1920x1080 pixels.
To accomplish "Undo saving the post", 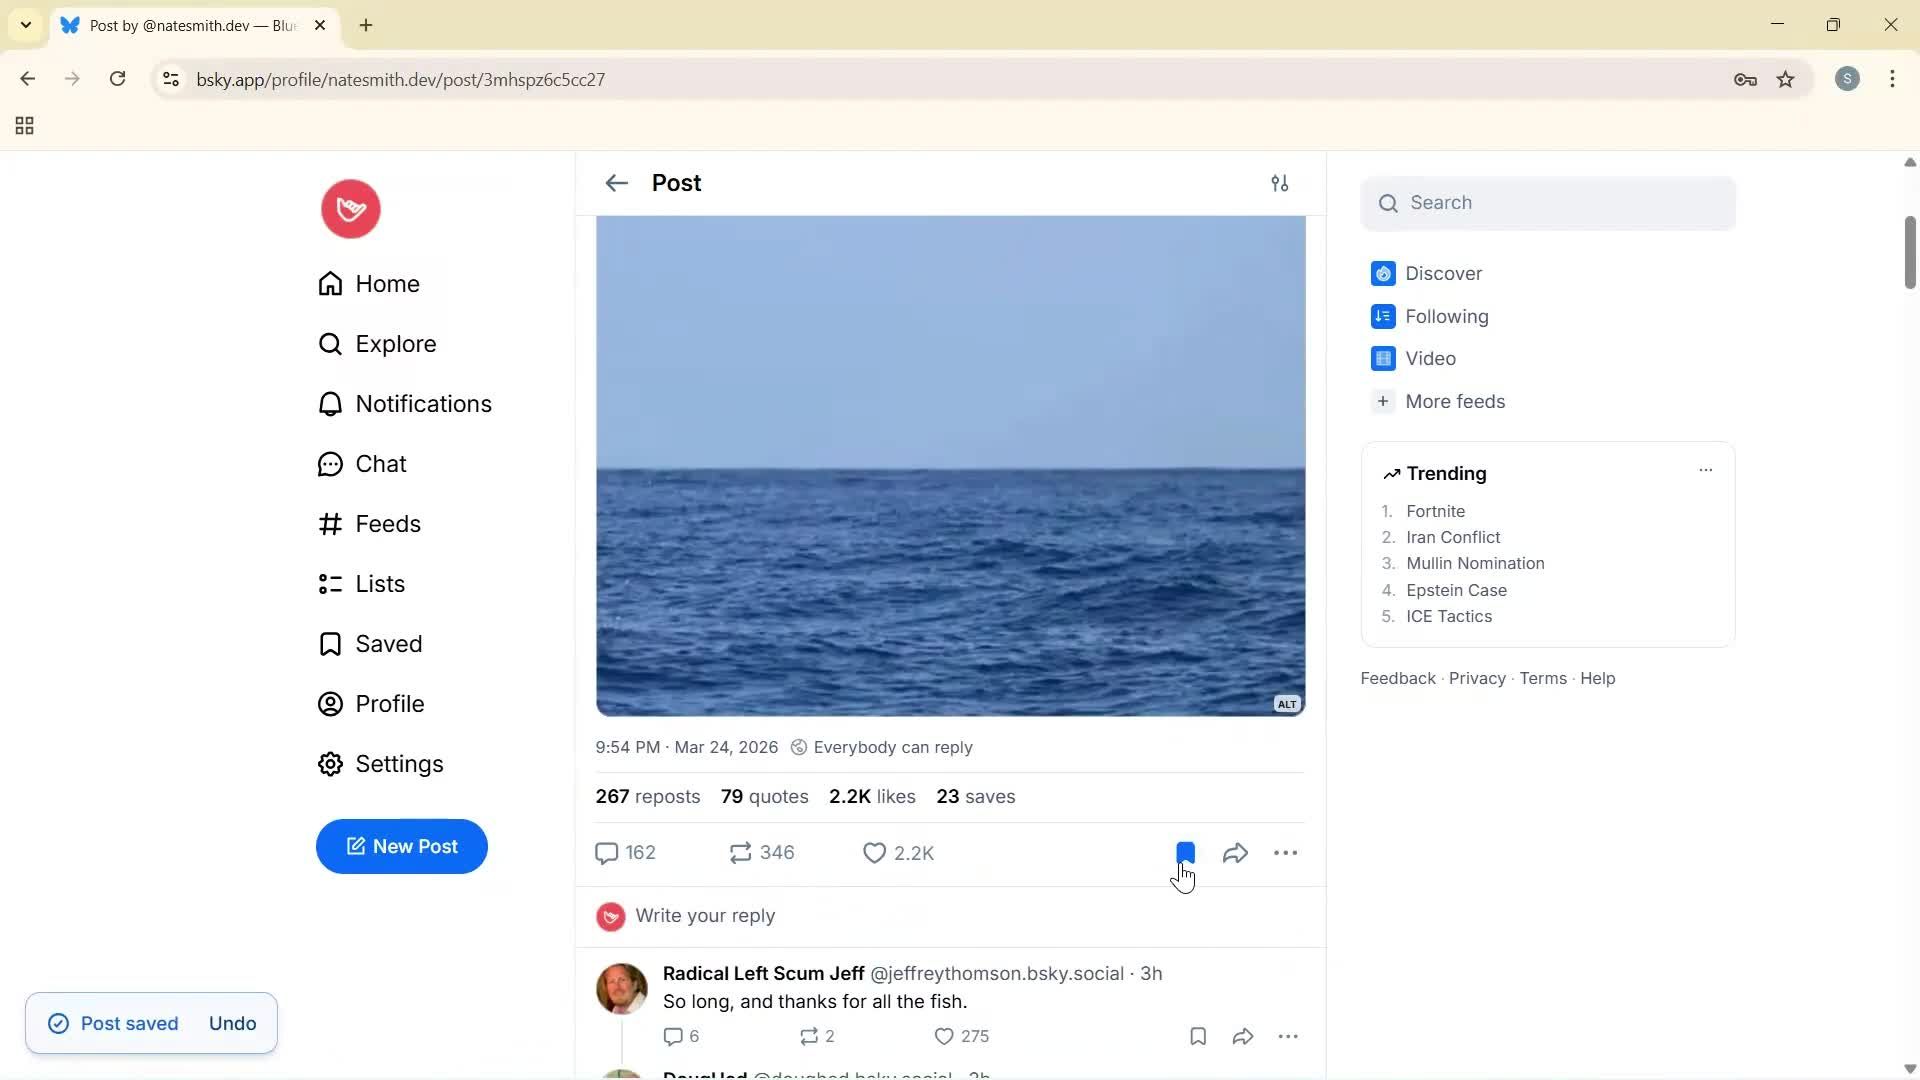I will [x=231, y=1022].
